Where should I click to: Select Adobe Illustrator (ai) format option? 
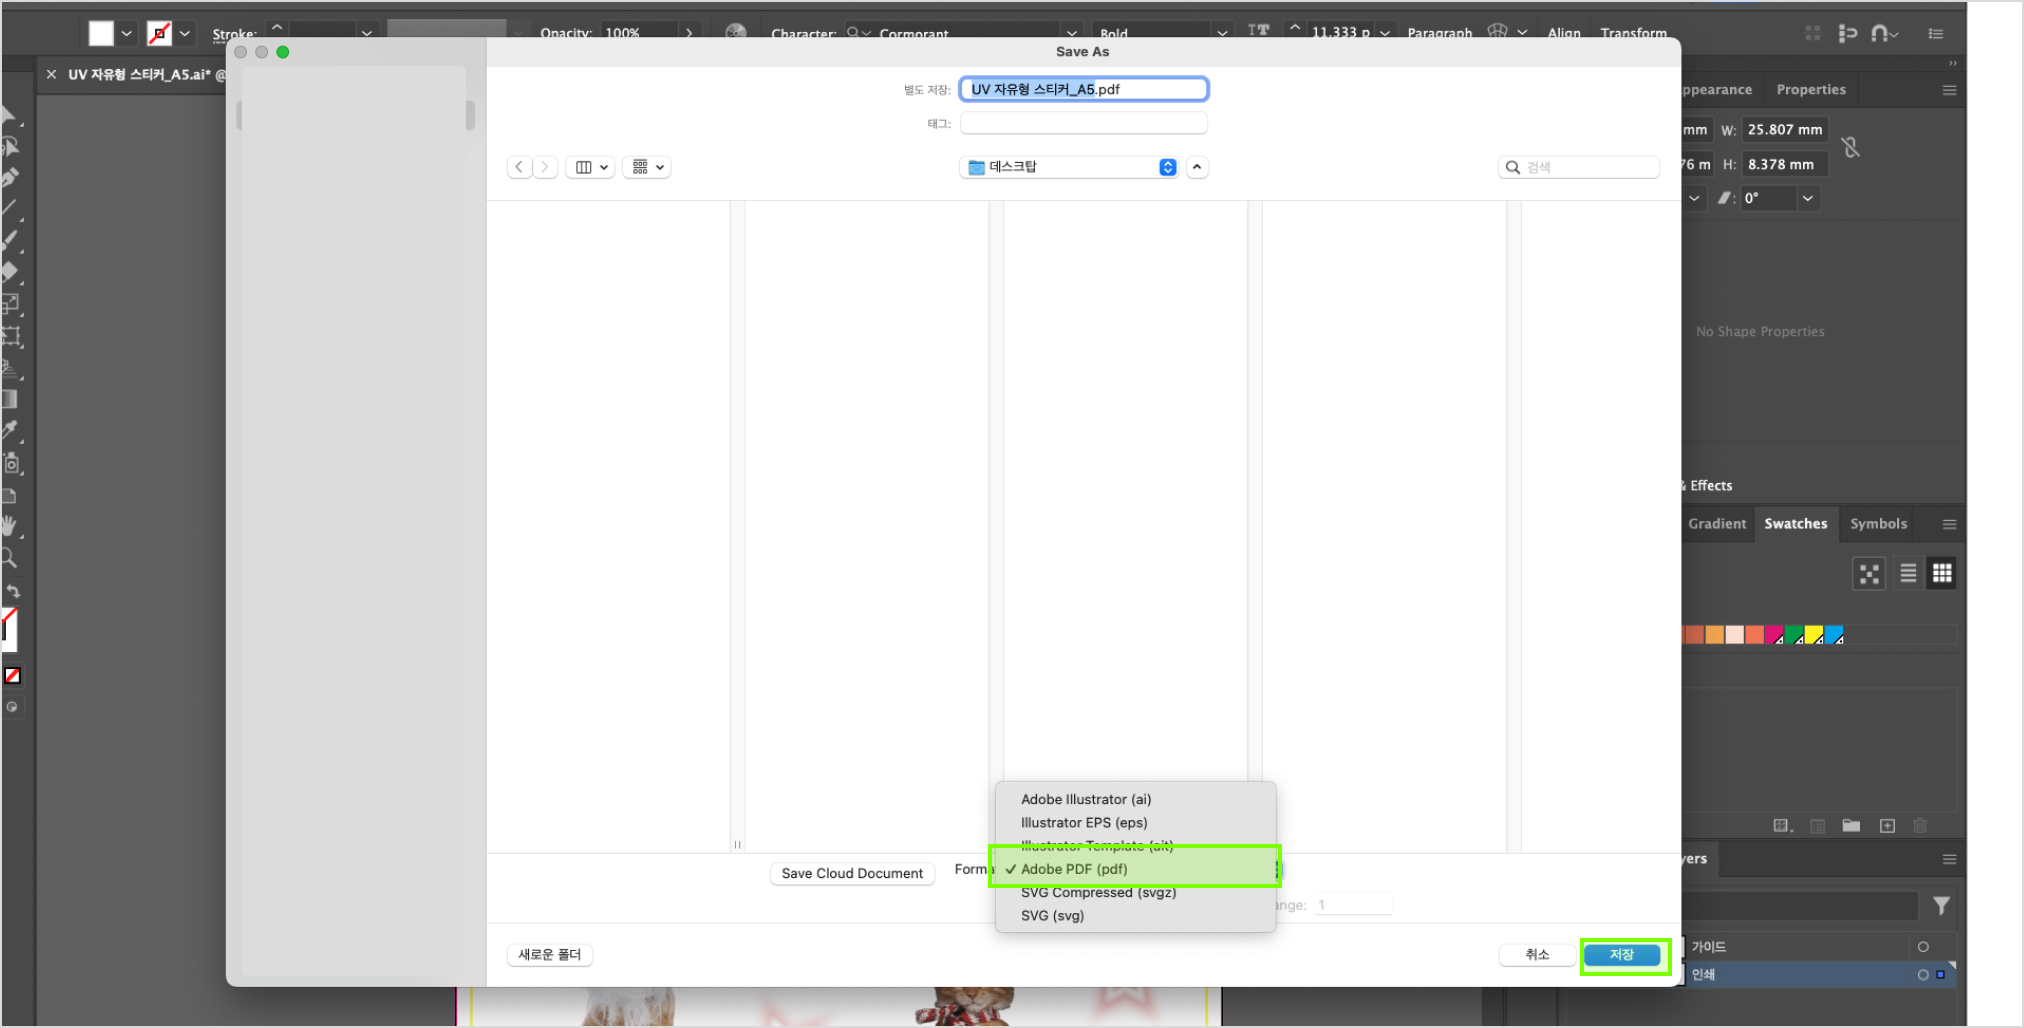[x=1085, y=799]
